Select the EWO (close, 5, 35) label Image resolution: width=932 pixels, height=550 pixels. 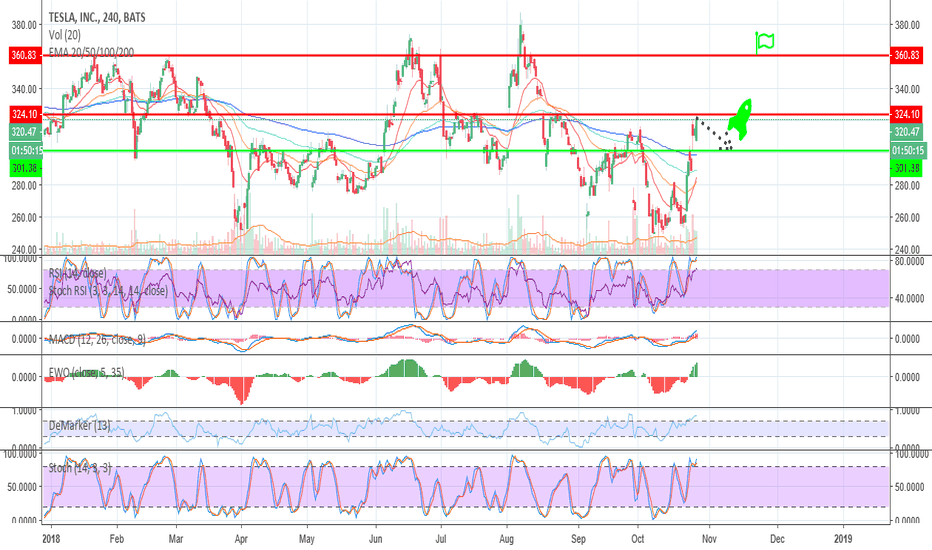tap(86, 373)
